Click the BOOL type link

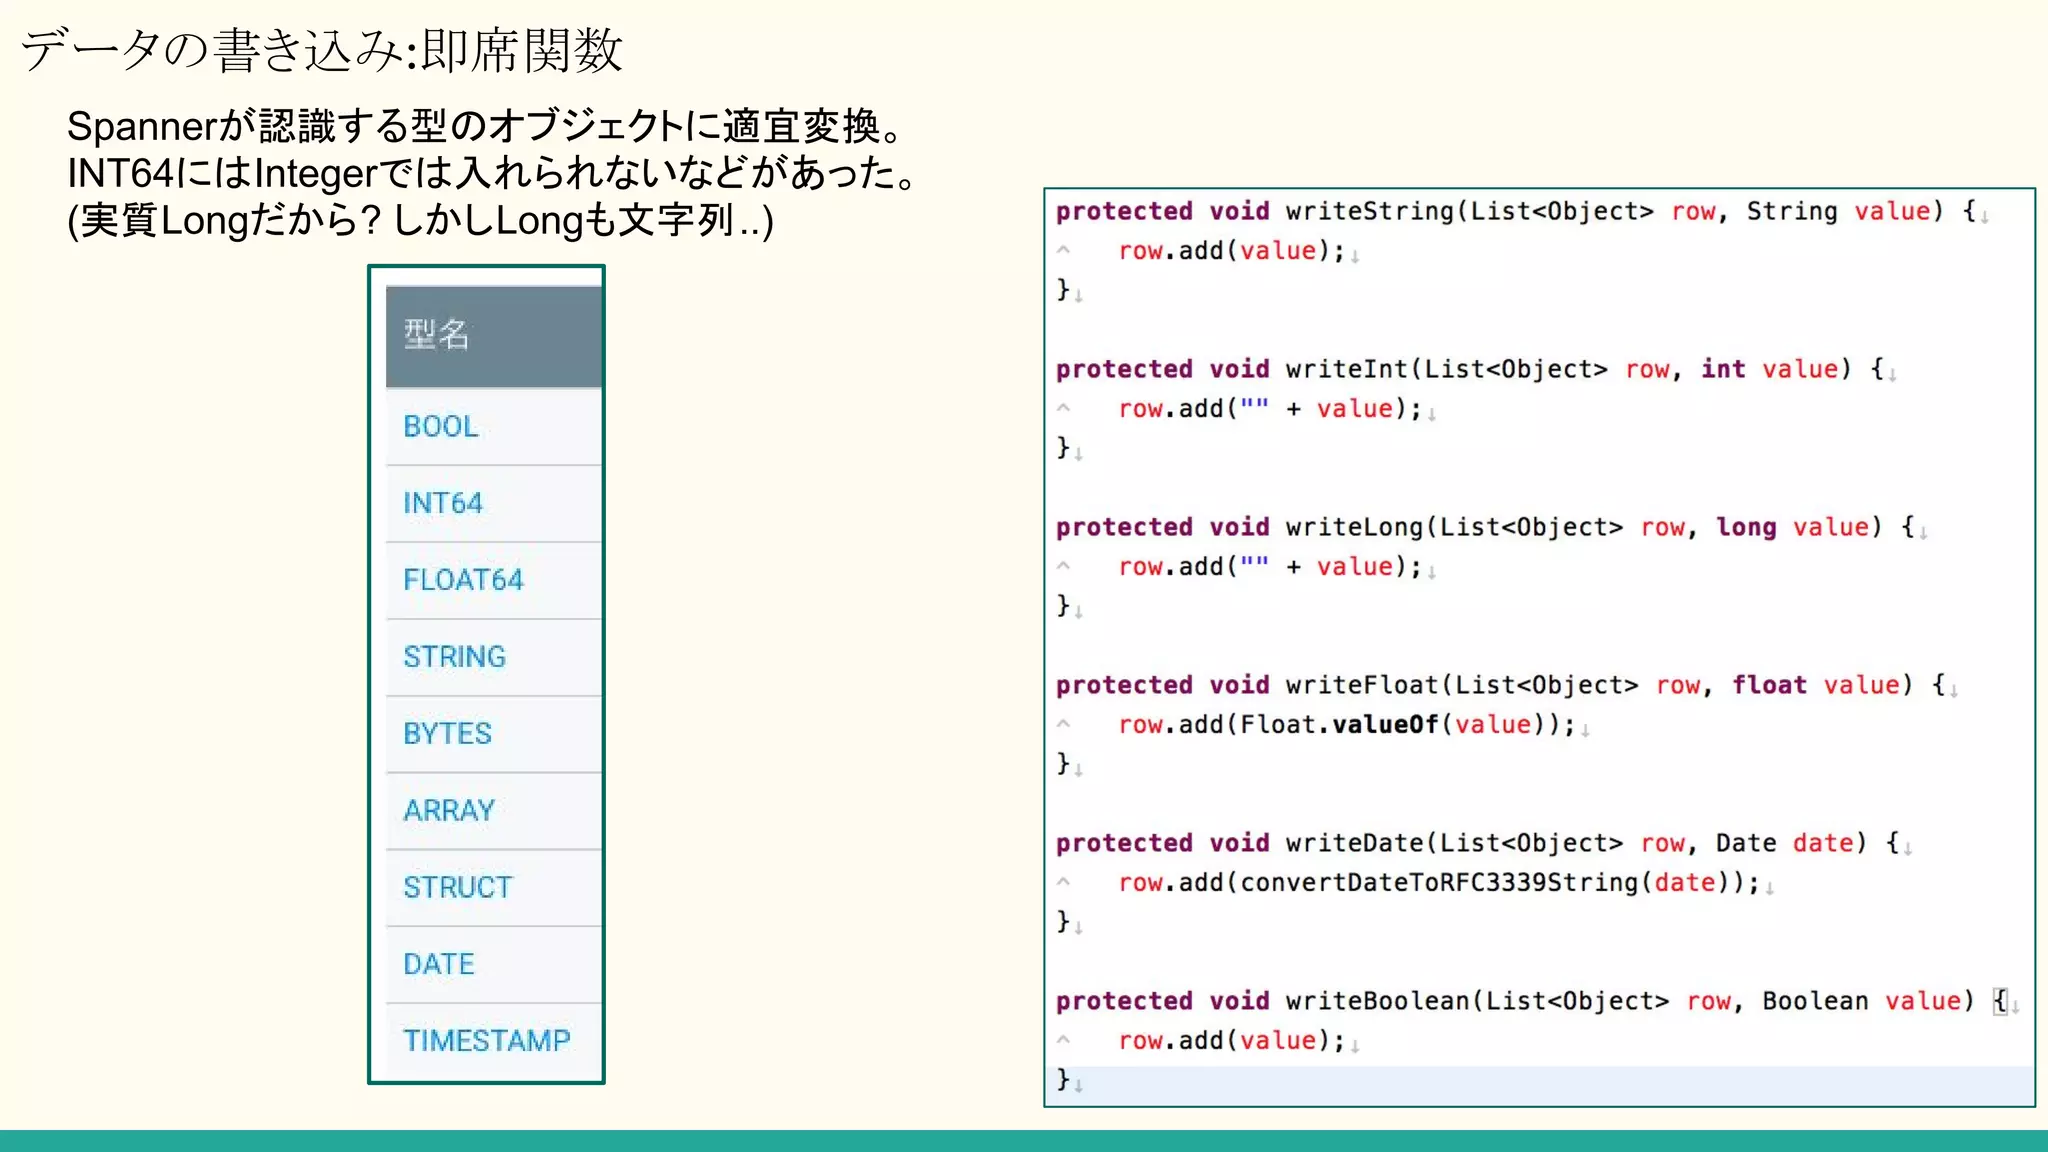[441, 426]
